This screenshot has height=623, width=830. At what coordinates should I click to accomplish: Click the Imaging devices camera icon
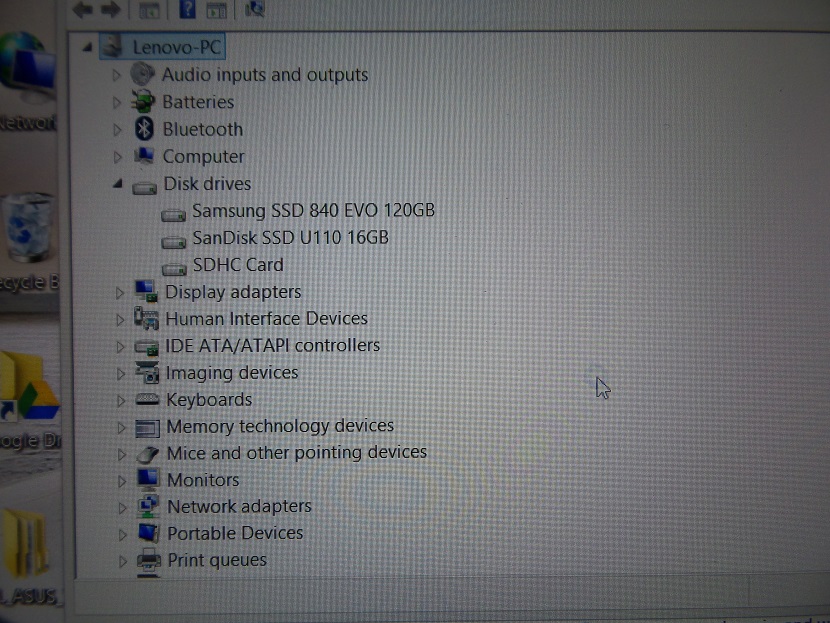pyautogui.click(x=147, y=373)
